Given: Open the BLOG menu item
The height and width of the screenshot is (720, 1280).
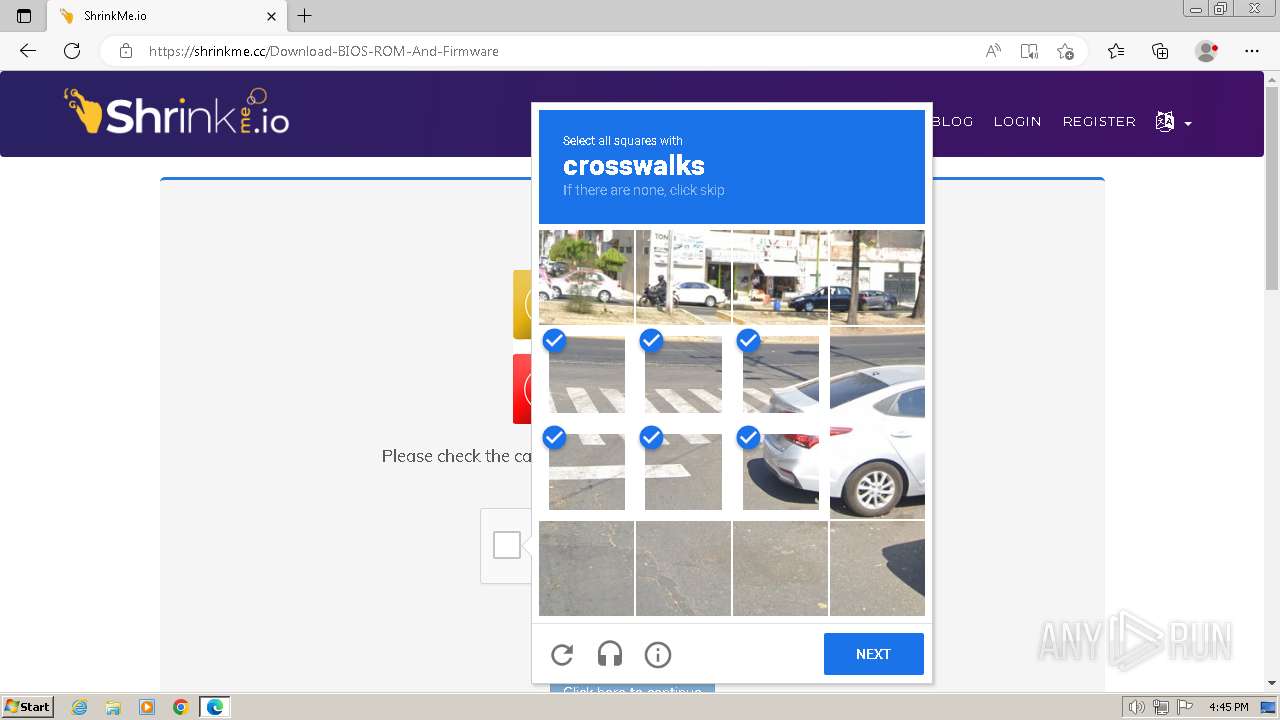Looking at the screenshot, I should click(952, 121).
